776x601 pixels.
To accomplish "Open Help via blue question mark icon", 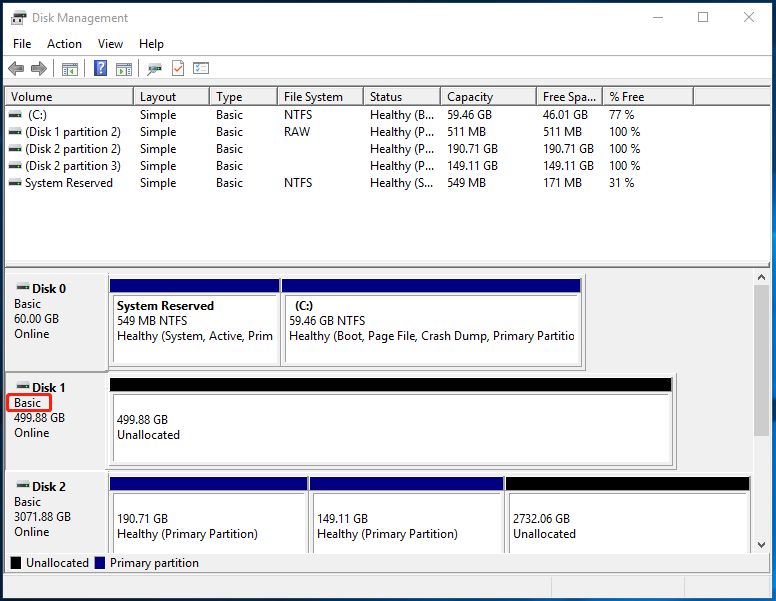I will pyautogui.click(x=100, y=68).
